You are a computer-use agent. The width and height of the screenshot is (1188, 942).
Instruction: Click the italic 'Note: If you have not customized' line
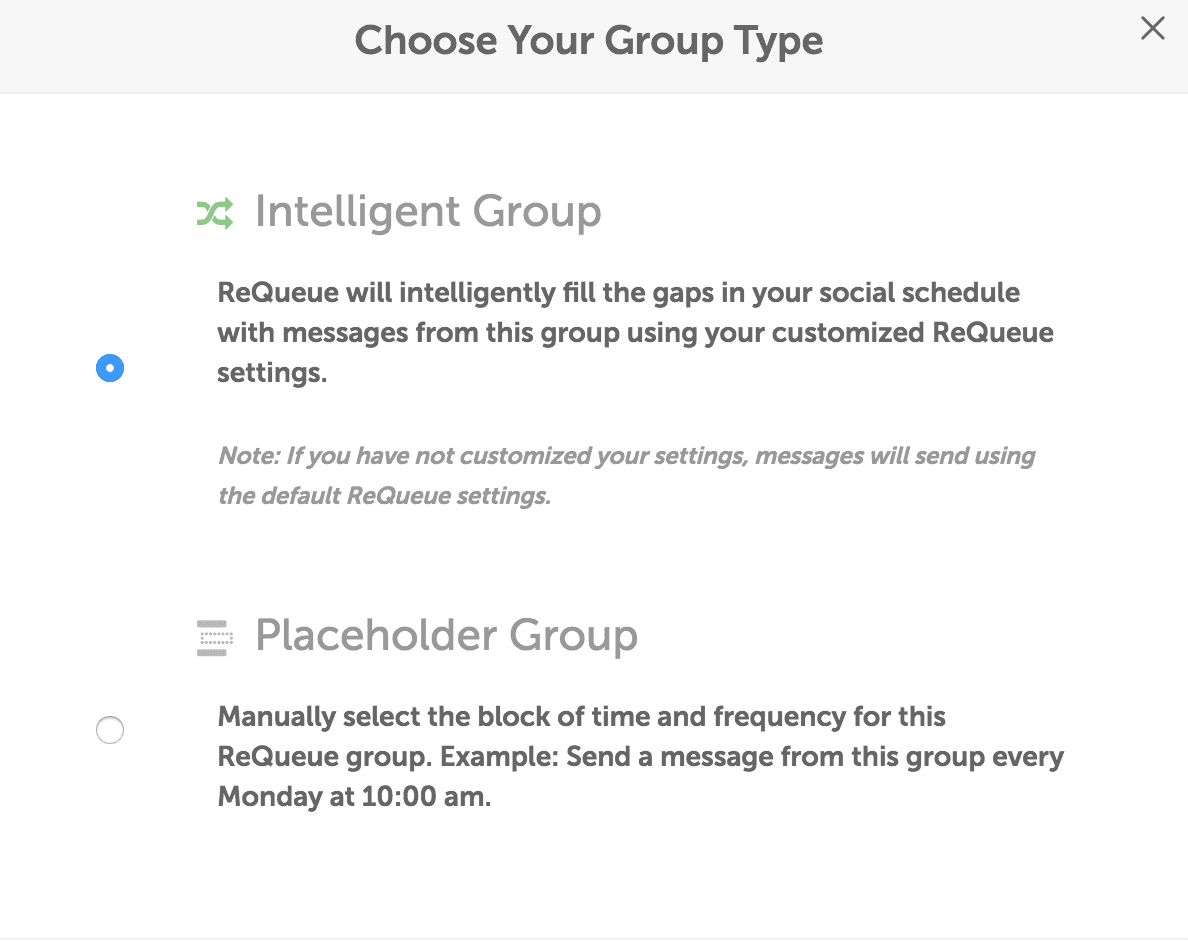(627, 455)
